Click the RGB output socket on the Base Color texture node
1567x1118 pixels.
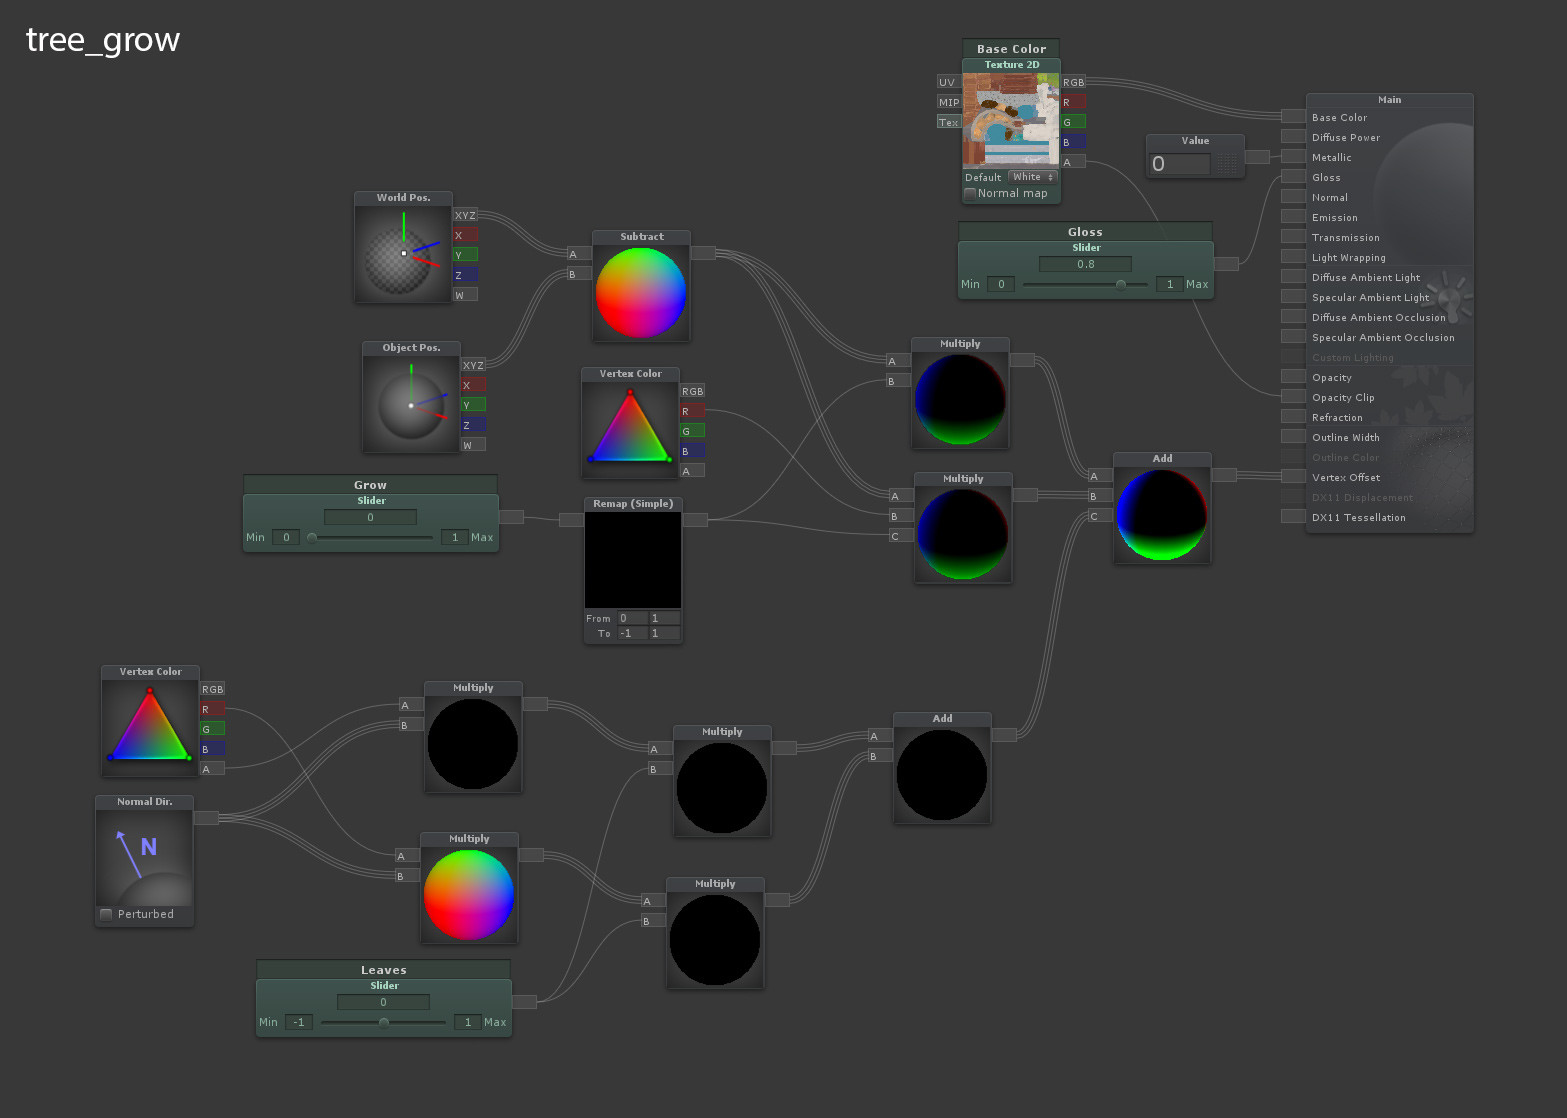1072,82
